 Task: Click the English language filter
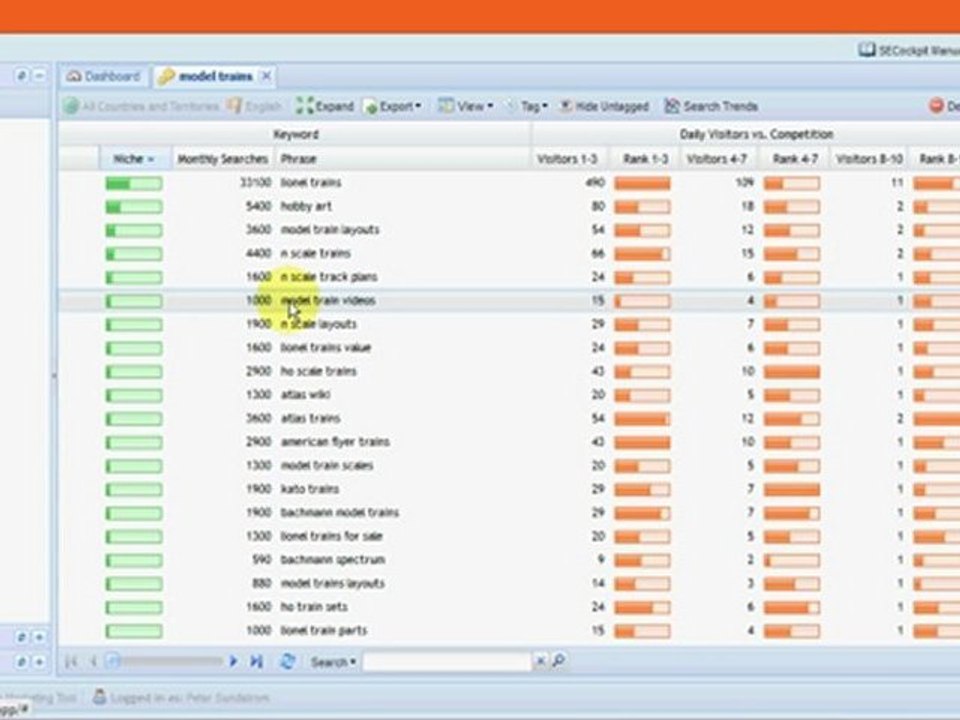pos(253,107)
